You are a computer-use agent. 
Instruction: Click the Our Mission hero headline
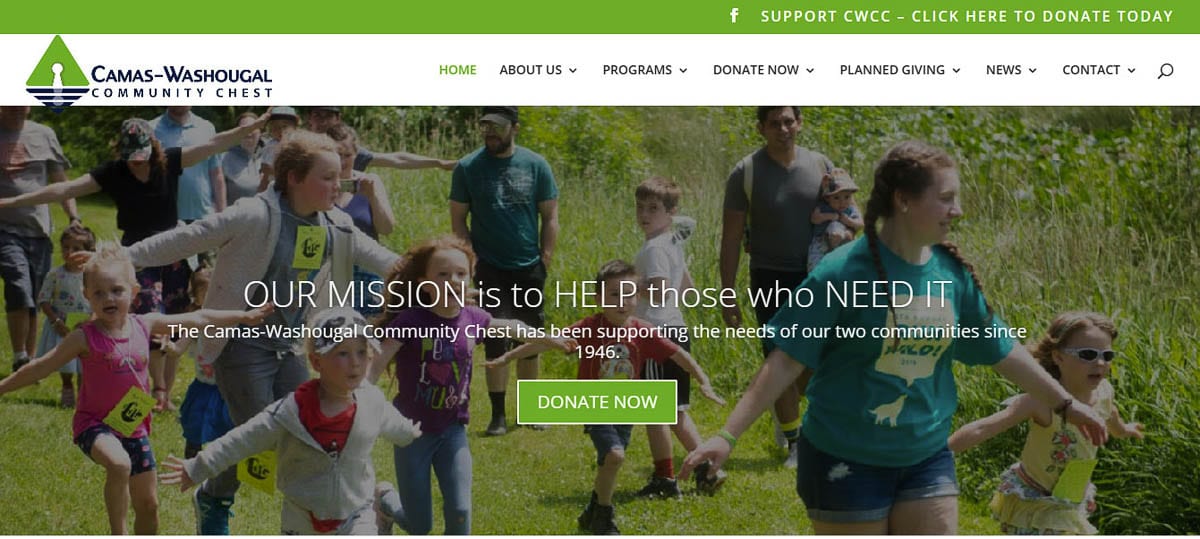pyautogui.click(x=598, y=295)
